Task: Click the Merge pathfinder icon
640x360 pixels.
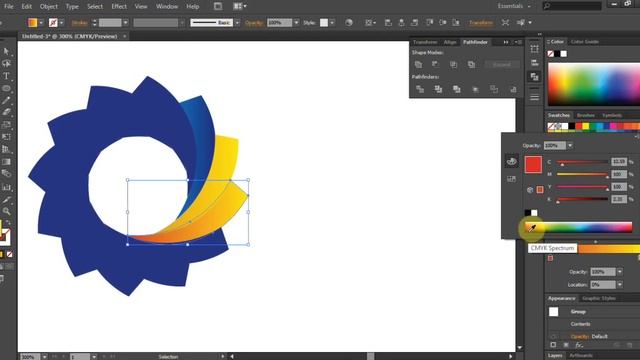Action: pyautogui.click(x=456, y=89)
